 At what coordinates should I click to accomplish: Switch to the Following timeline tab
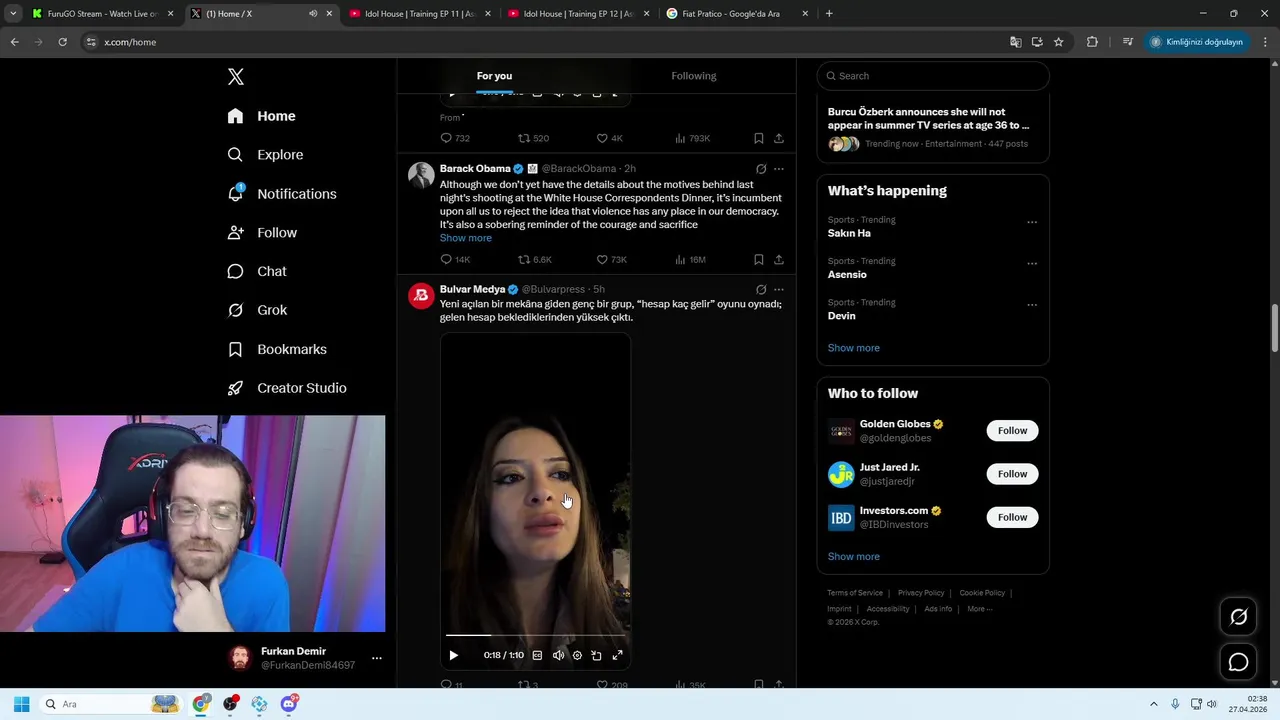(694, 76)
